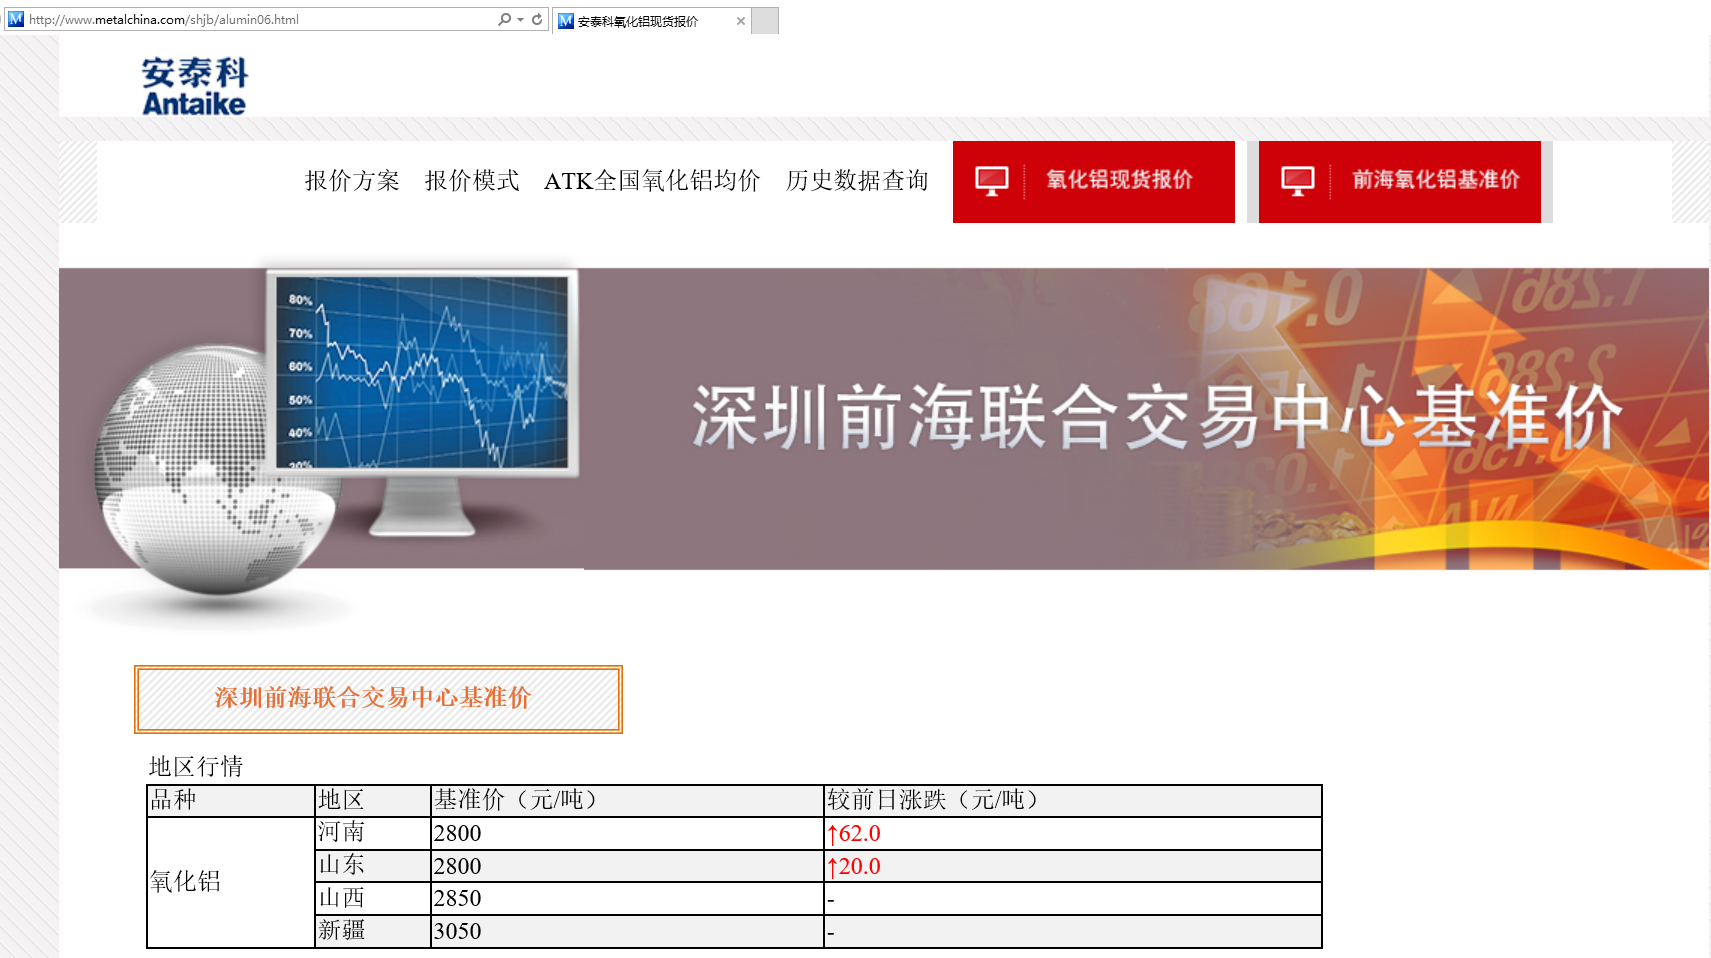Click the 2800 price in 河南 row

tap(457, 833)
